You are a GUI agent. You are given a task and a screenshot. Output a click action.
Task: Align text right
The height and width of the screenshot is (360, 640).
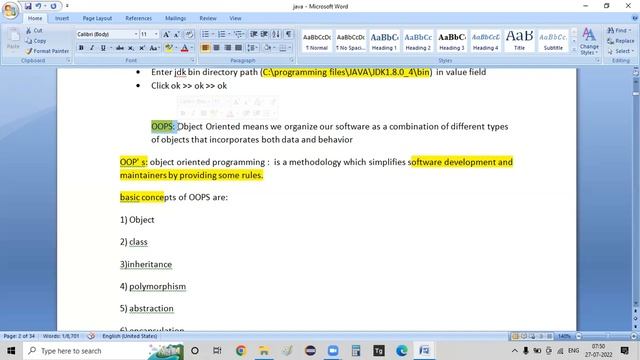click(227, 48)
